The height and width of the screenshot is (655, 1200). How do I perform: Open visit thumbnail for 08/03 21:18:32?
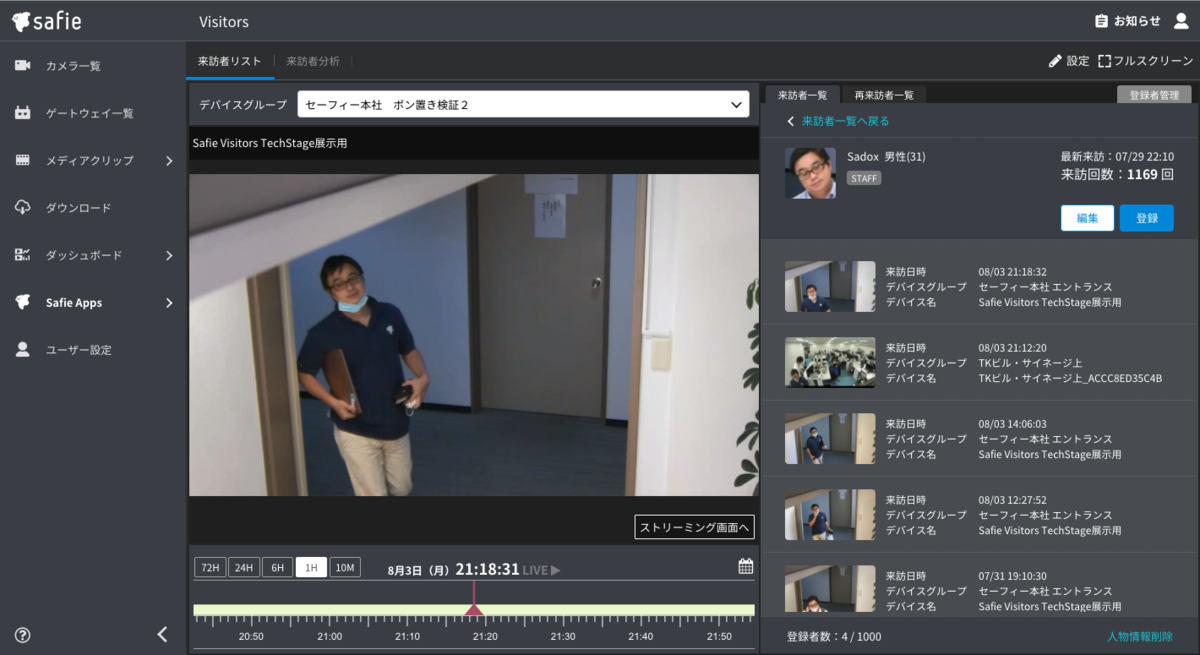click(x=830, y=286)
